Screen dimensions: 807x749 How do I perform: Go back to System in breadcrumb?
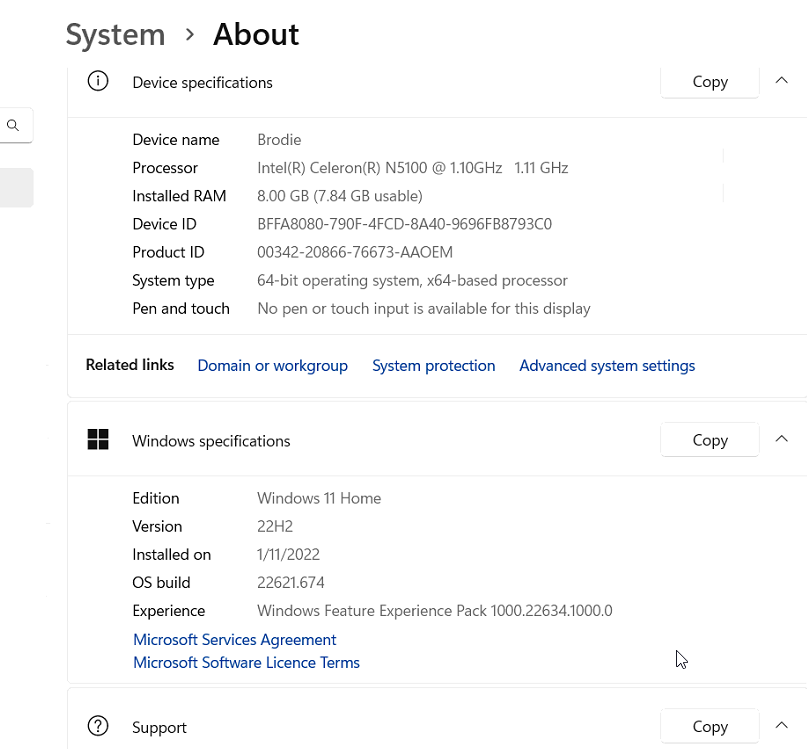tap(115, 35)
